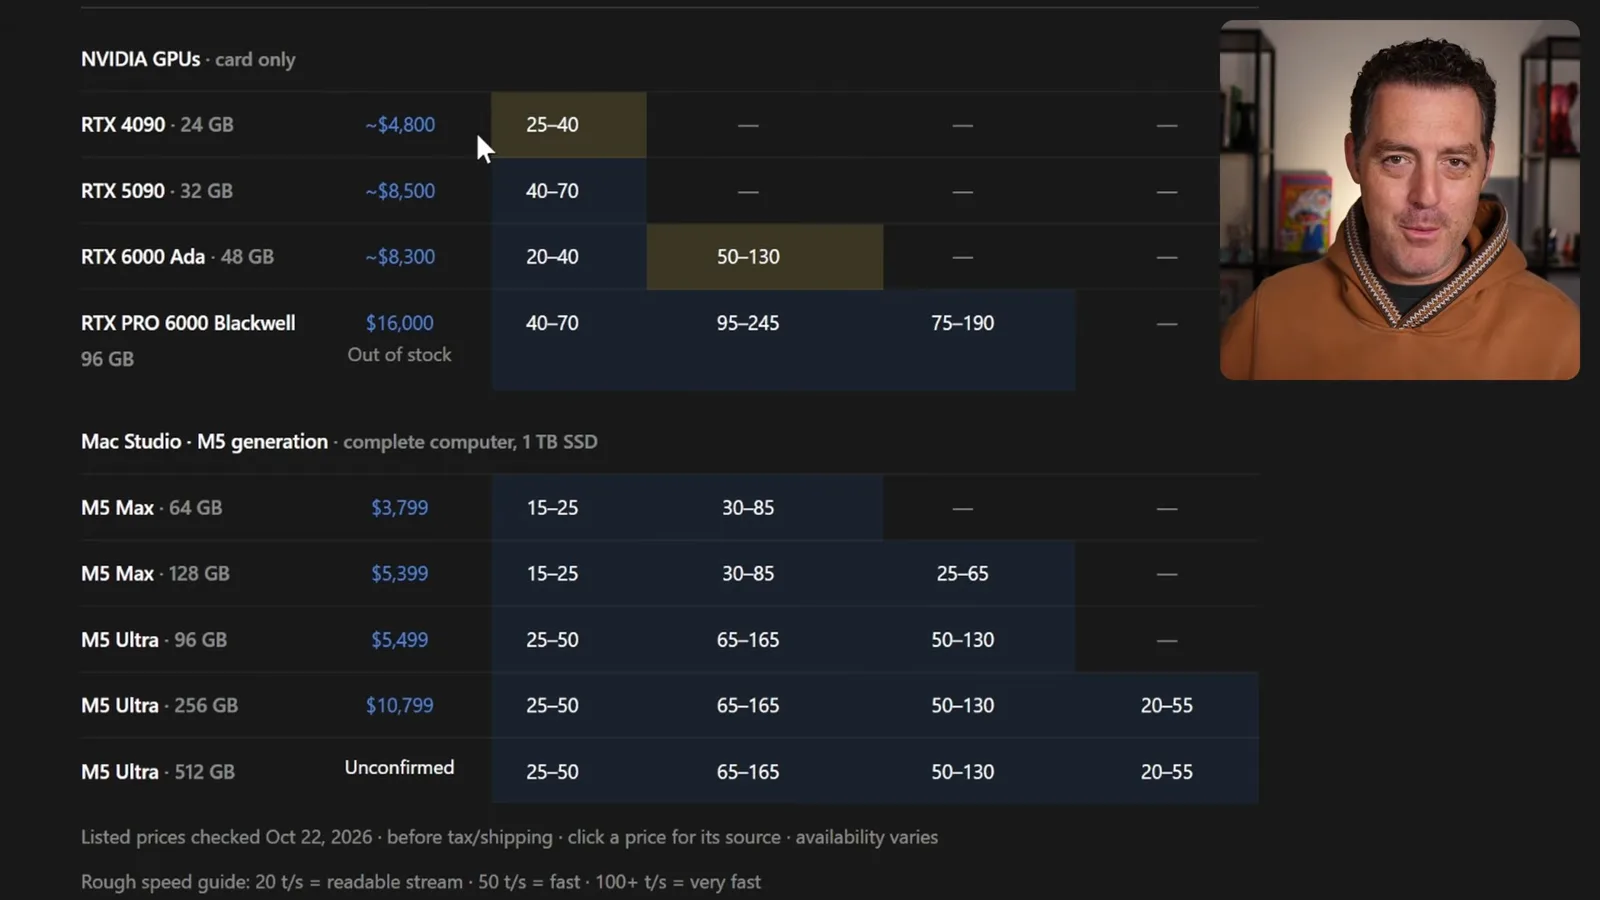Open the $10,799 M5 Ultra 256 GB price

pyautogui.click(x=400, y=706)
